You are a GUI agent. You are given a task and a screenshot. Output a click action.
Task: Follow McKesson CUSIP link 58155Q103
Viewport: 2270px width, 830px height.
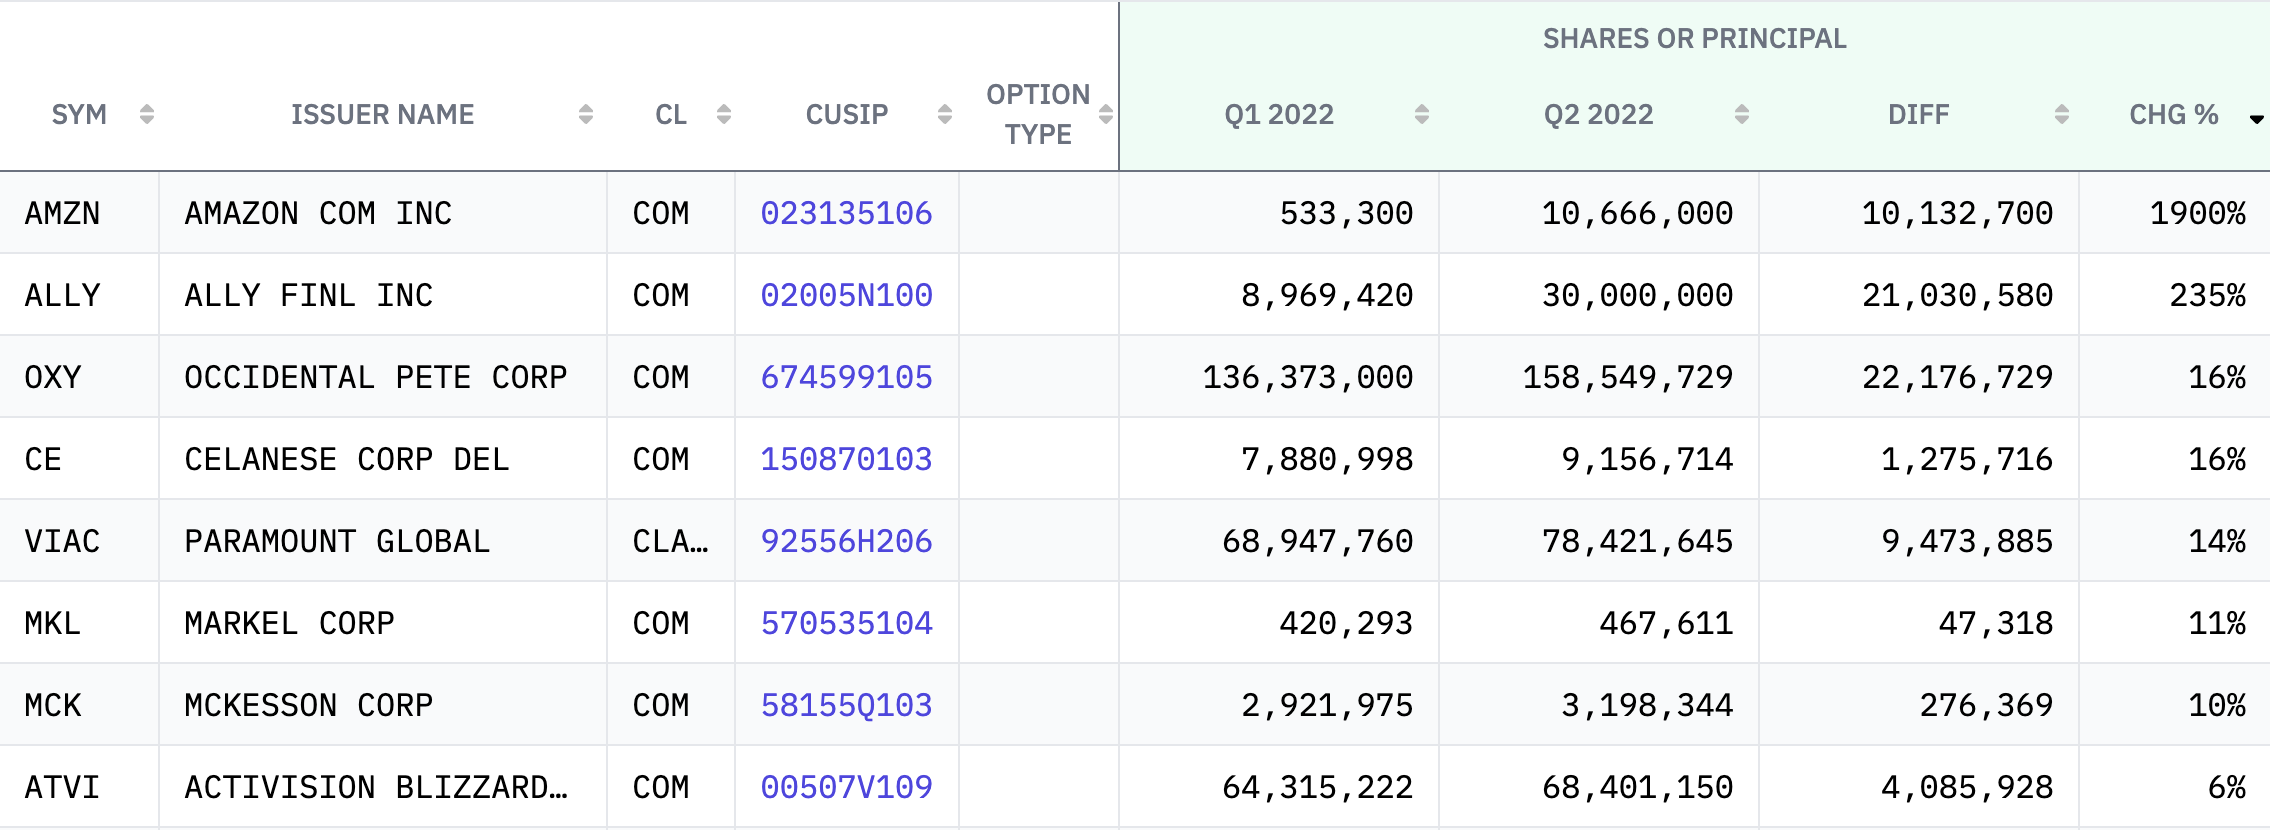pyautogui.click(x=846, y=705)
